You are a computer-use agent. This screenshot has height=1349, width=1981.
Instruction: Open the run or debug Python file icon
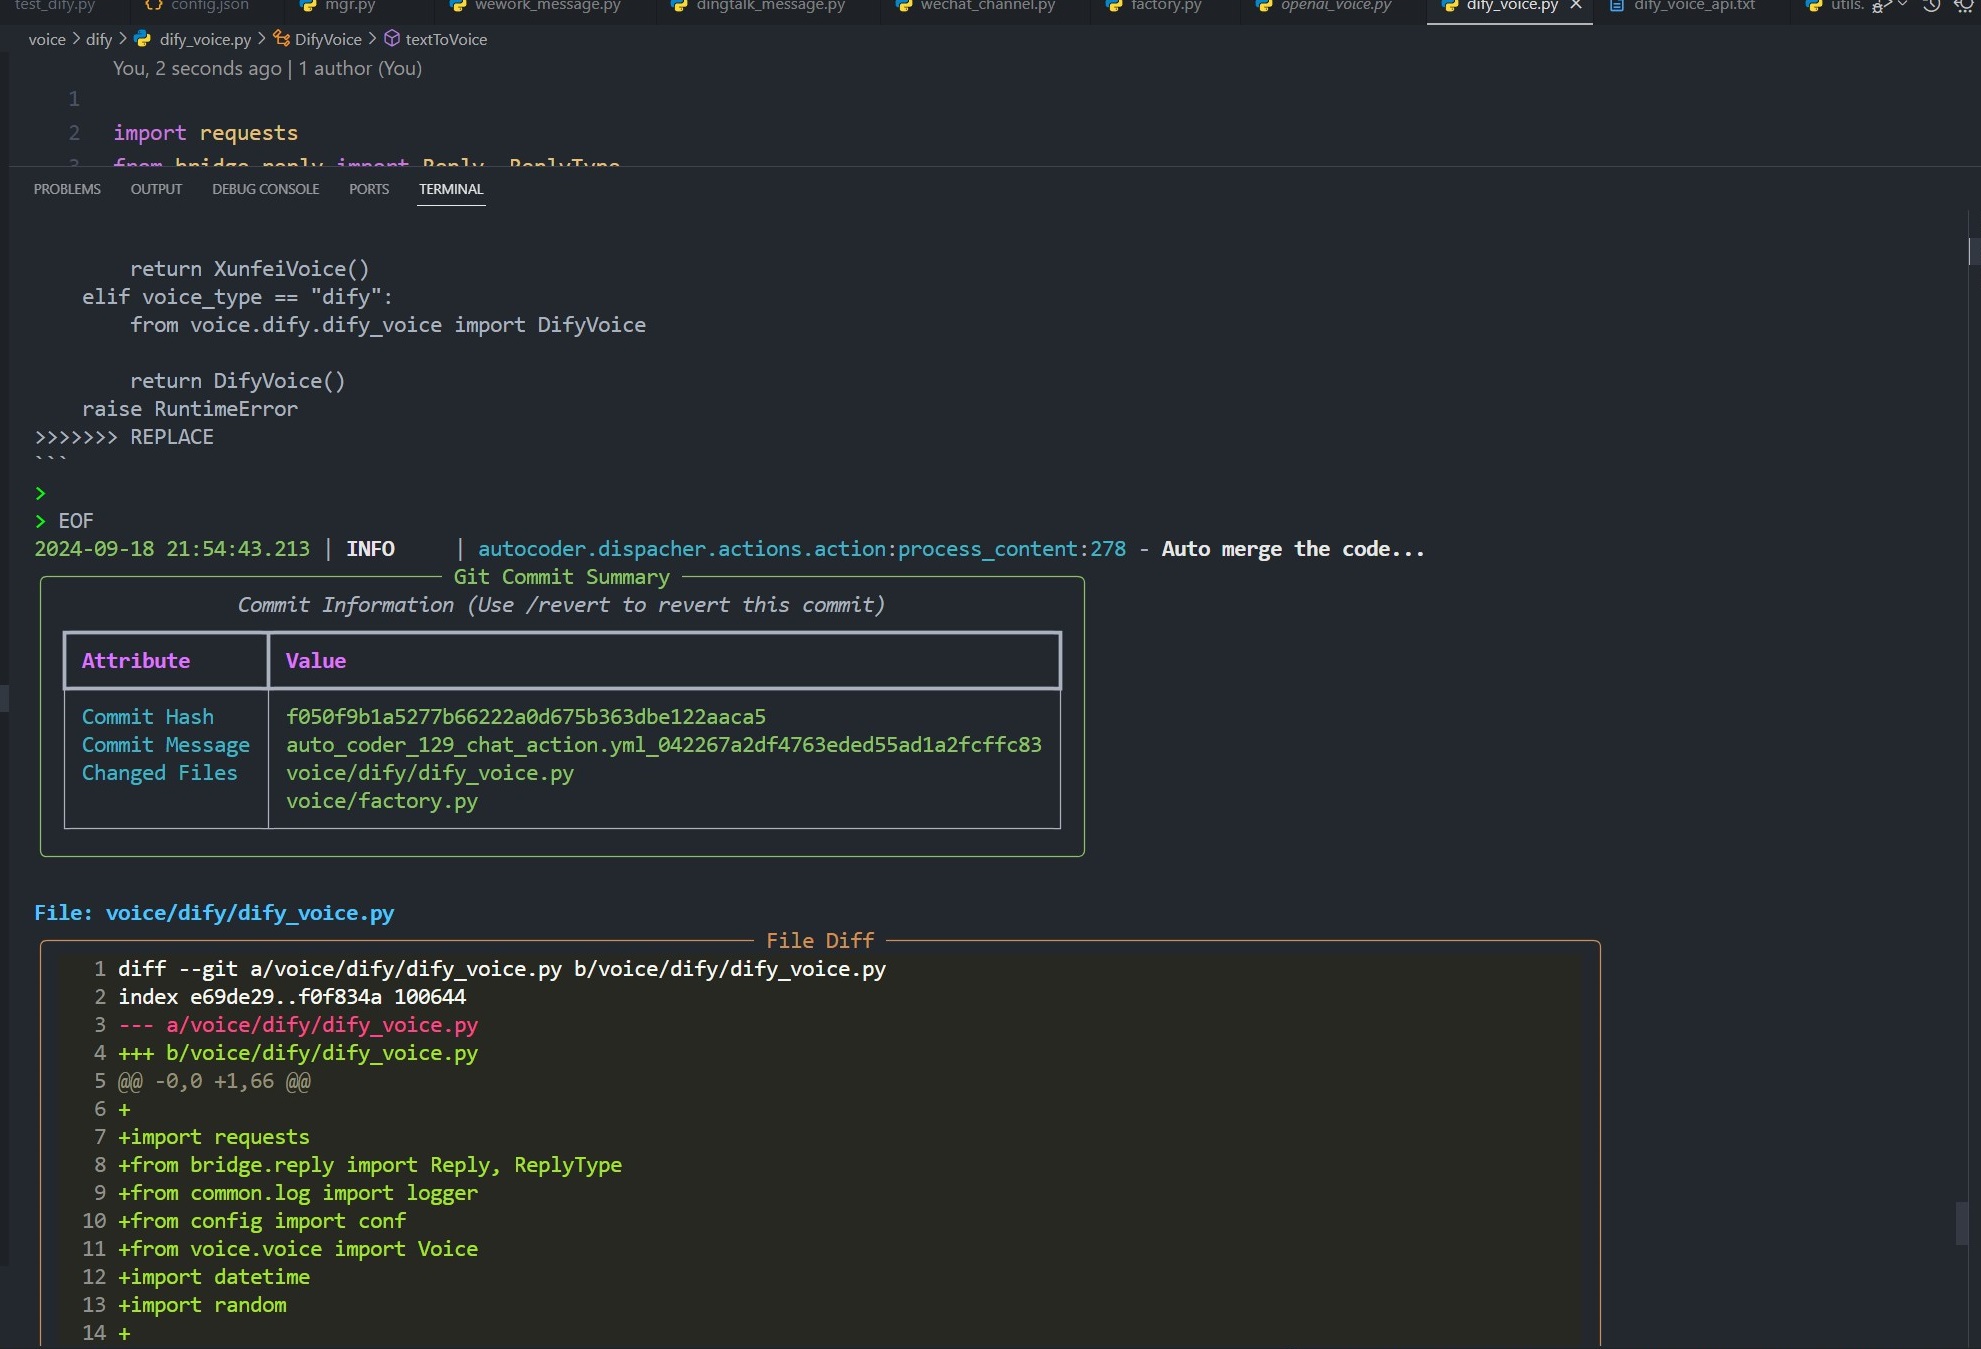point(1881,6)
